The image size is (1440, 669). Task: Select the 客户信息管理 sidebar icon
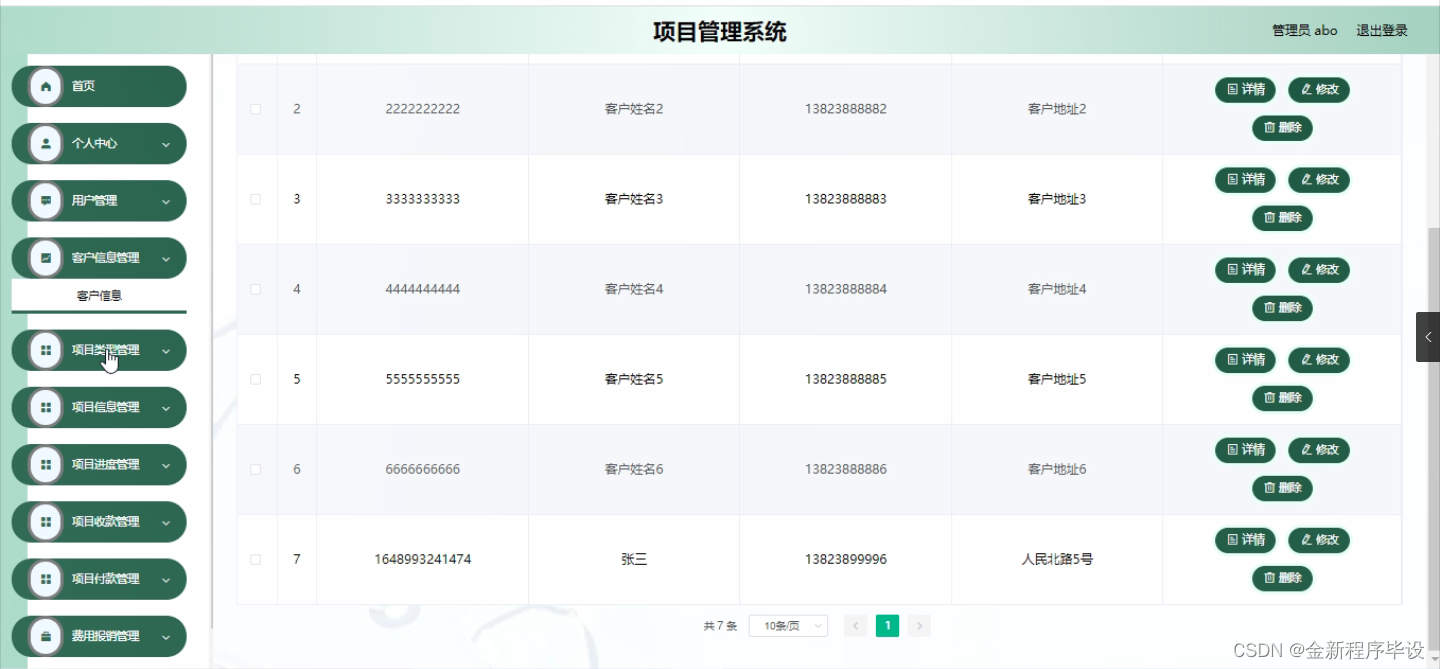tap(44, 257)
